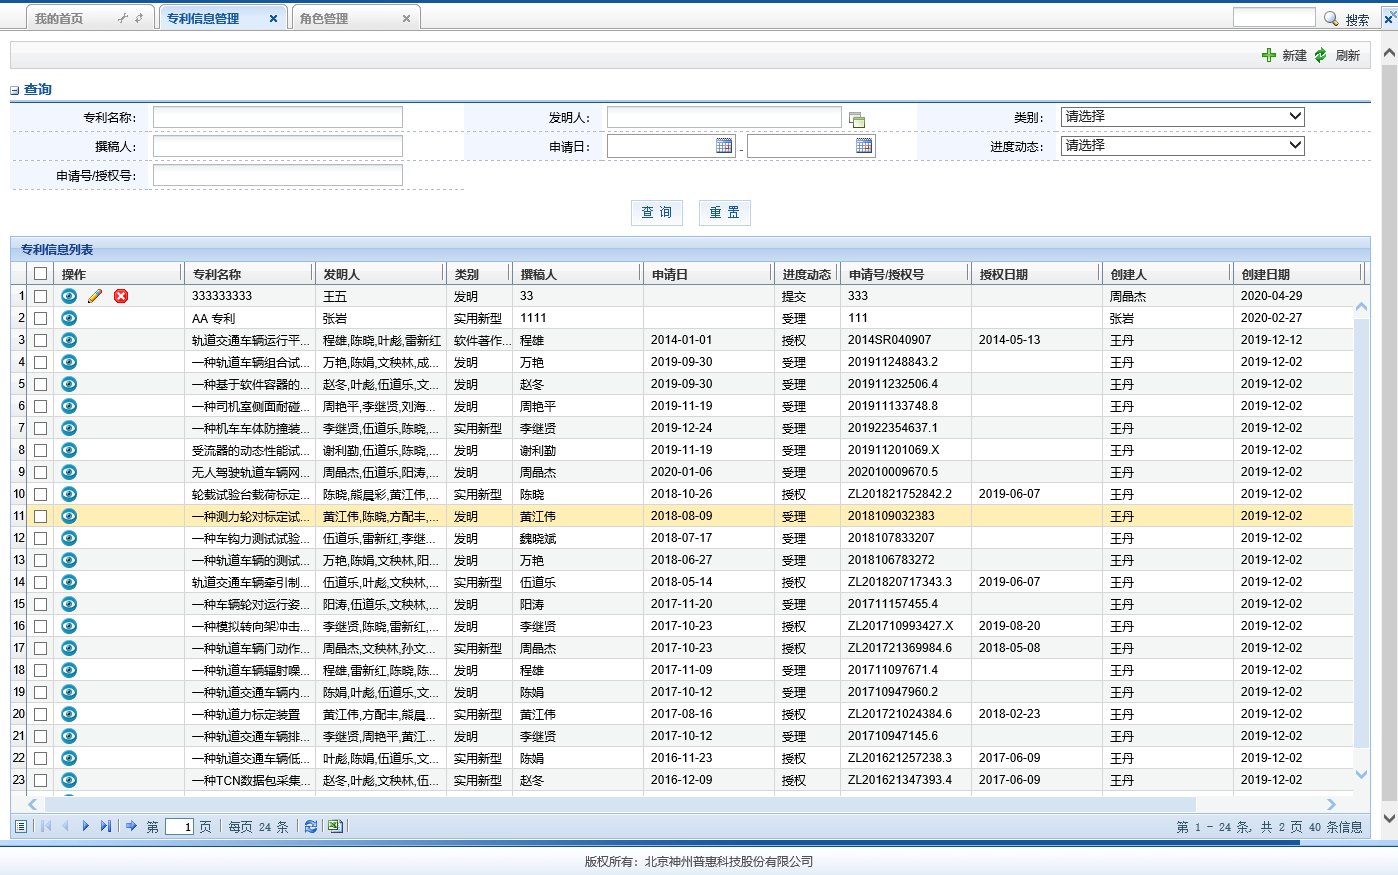Viewport: 1398px width, 875px height.
Task: Check the box for row ZL201820717343.3
Action: (40, 582)
